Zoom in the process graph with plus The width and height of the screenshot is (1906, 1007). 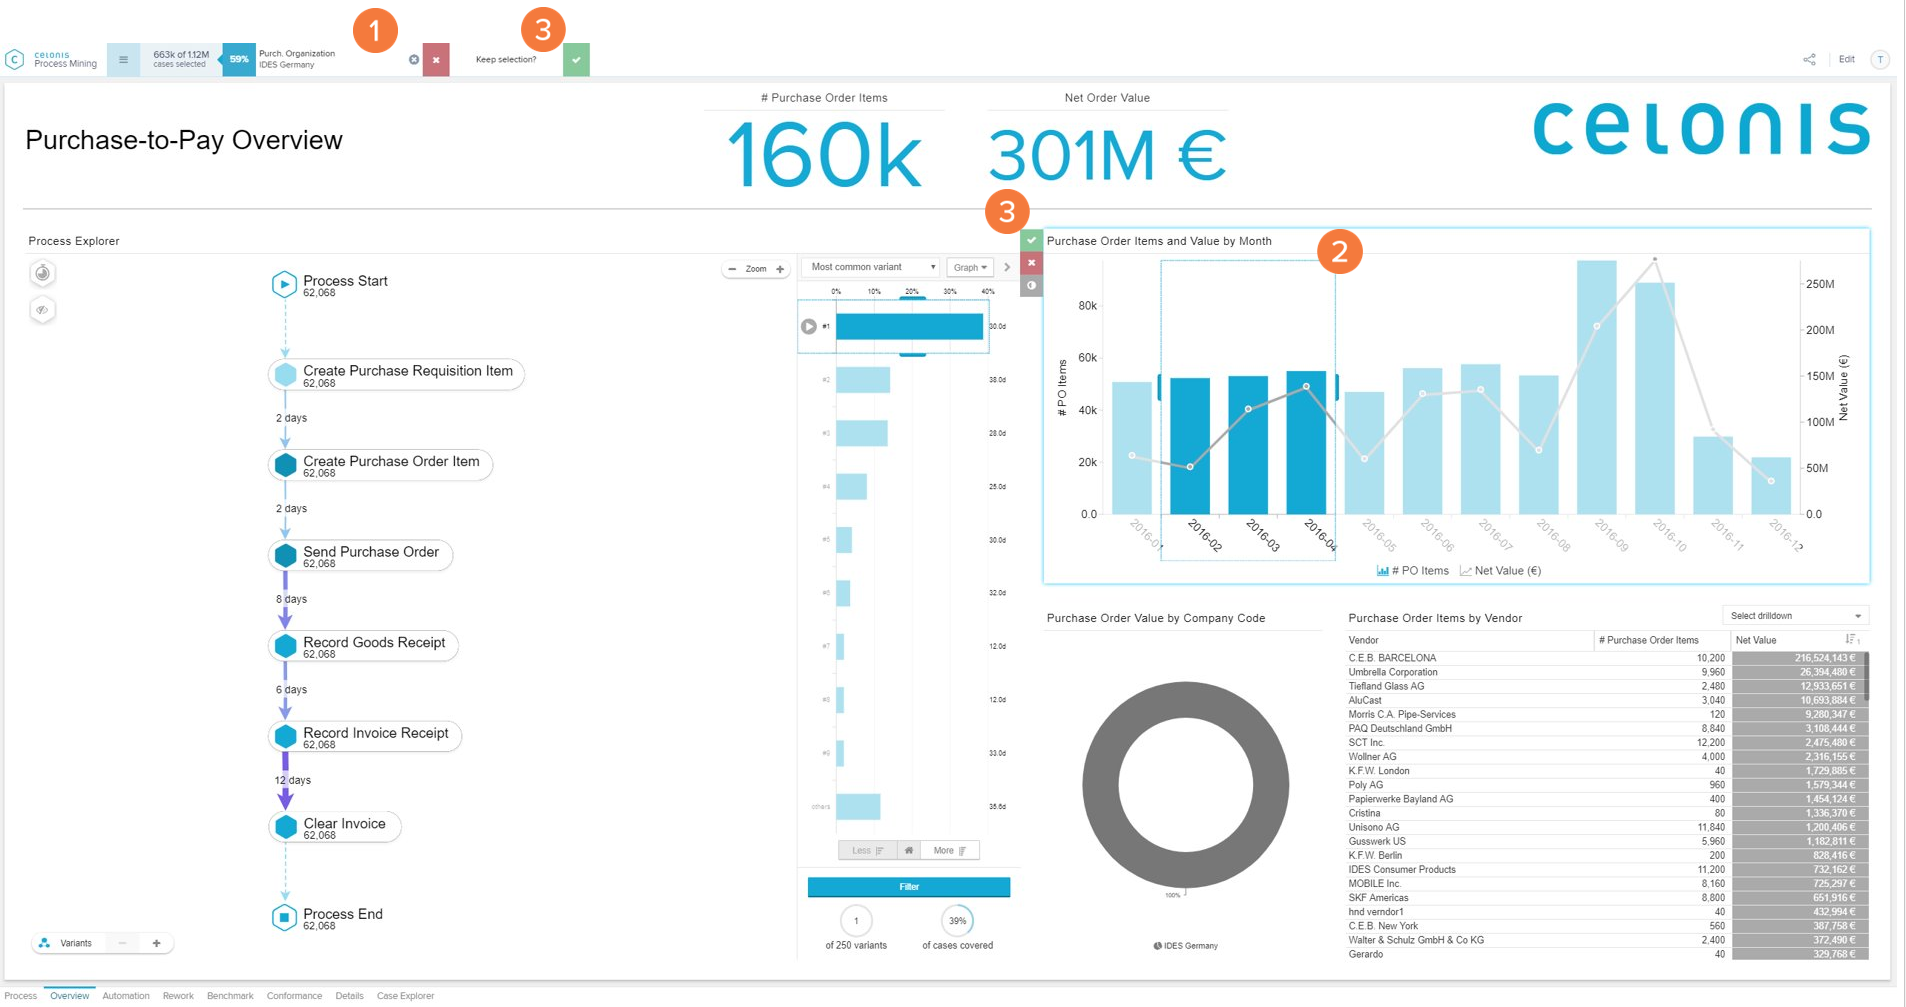tap(780, 269)
